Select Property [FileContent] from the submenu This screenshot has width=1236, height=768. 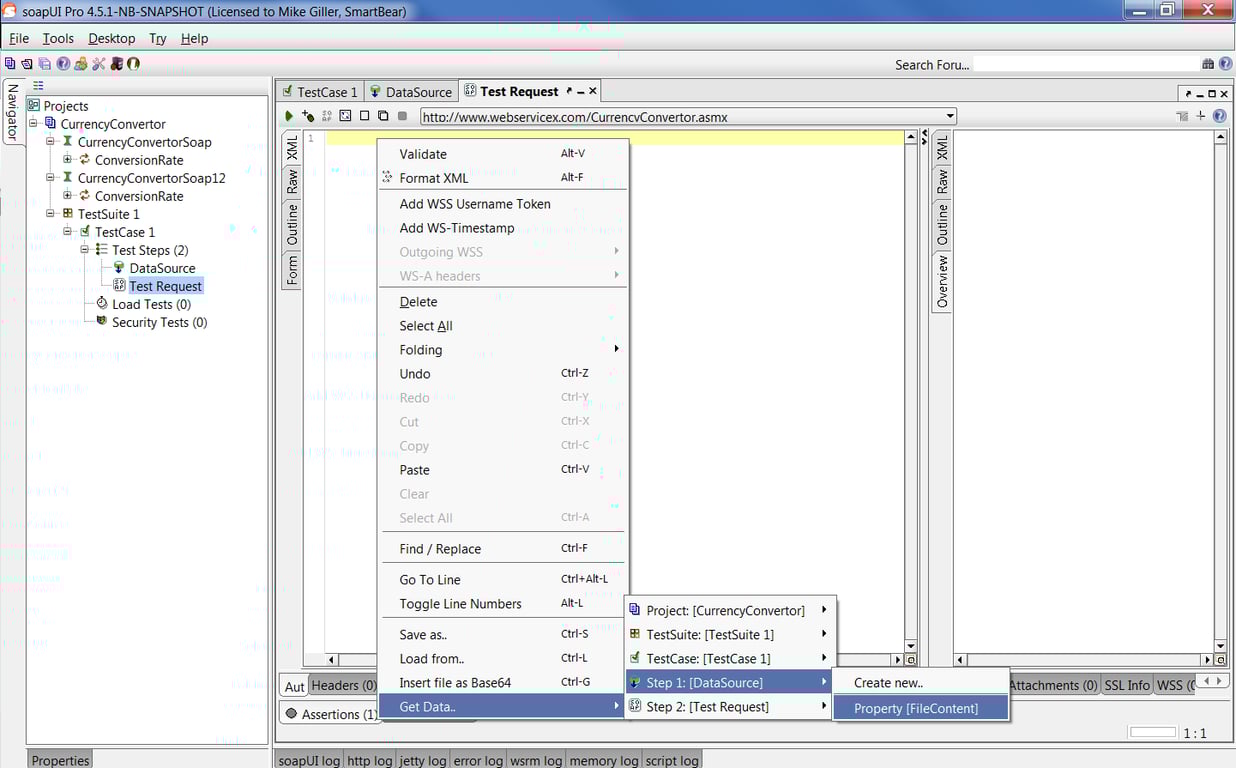(921, 708)
